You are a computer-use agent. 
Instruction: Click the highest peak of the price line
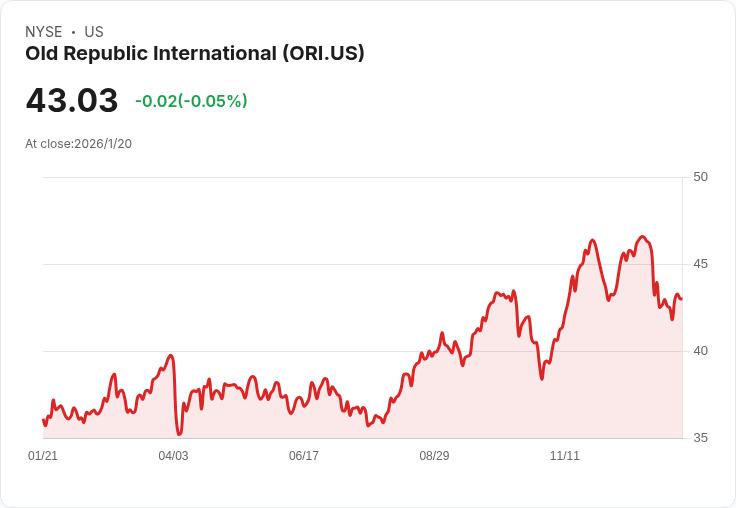642,237
